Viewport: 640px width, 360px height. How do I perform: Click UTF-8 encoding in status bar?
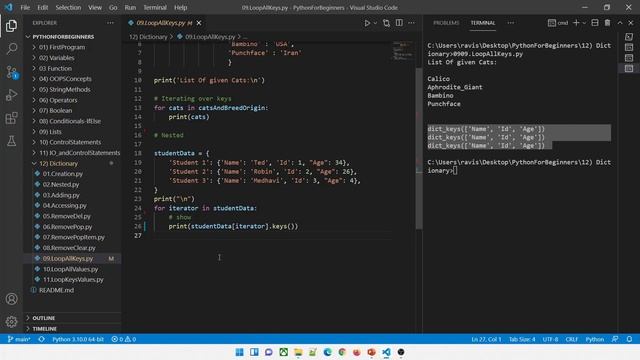coord(550,339)
